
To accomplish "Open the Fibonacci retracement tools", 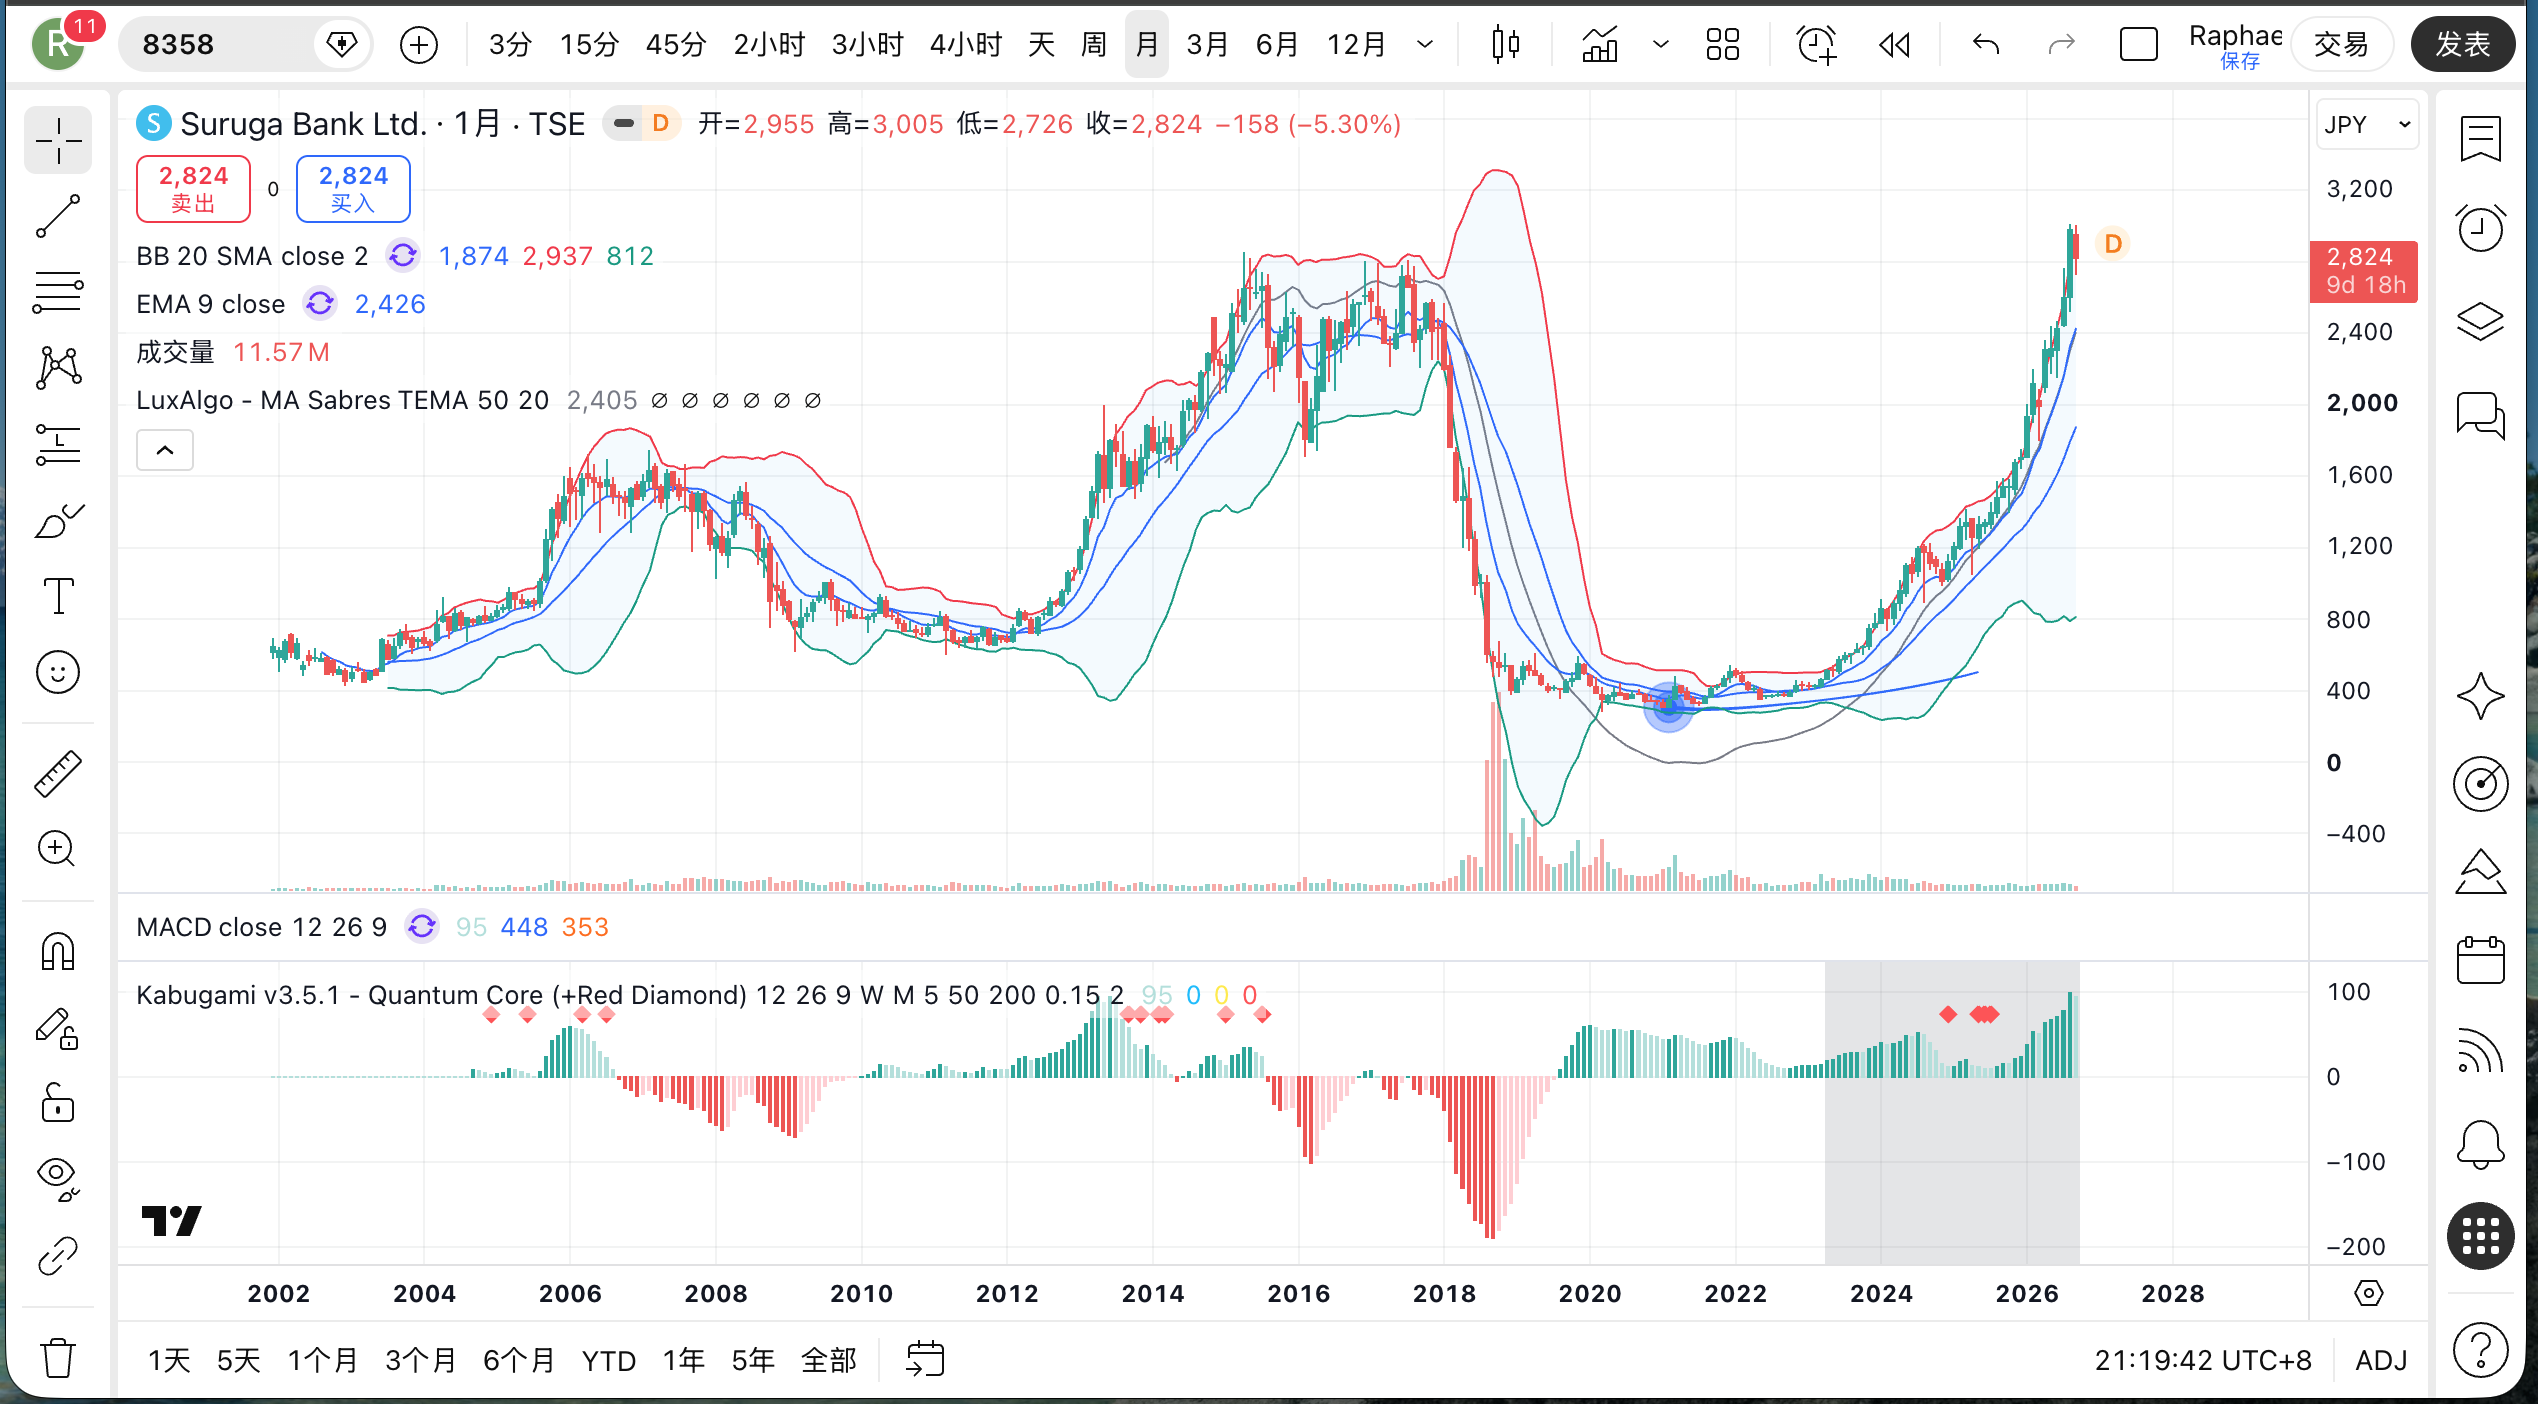I will pos(58,292).
